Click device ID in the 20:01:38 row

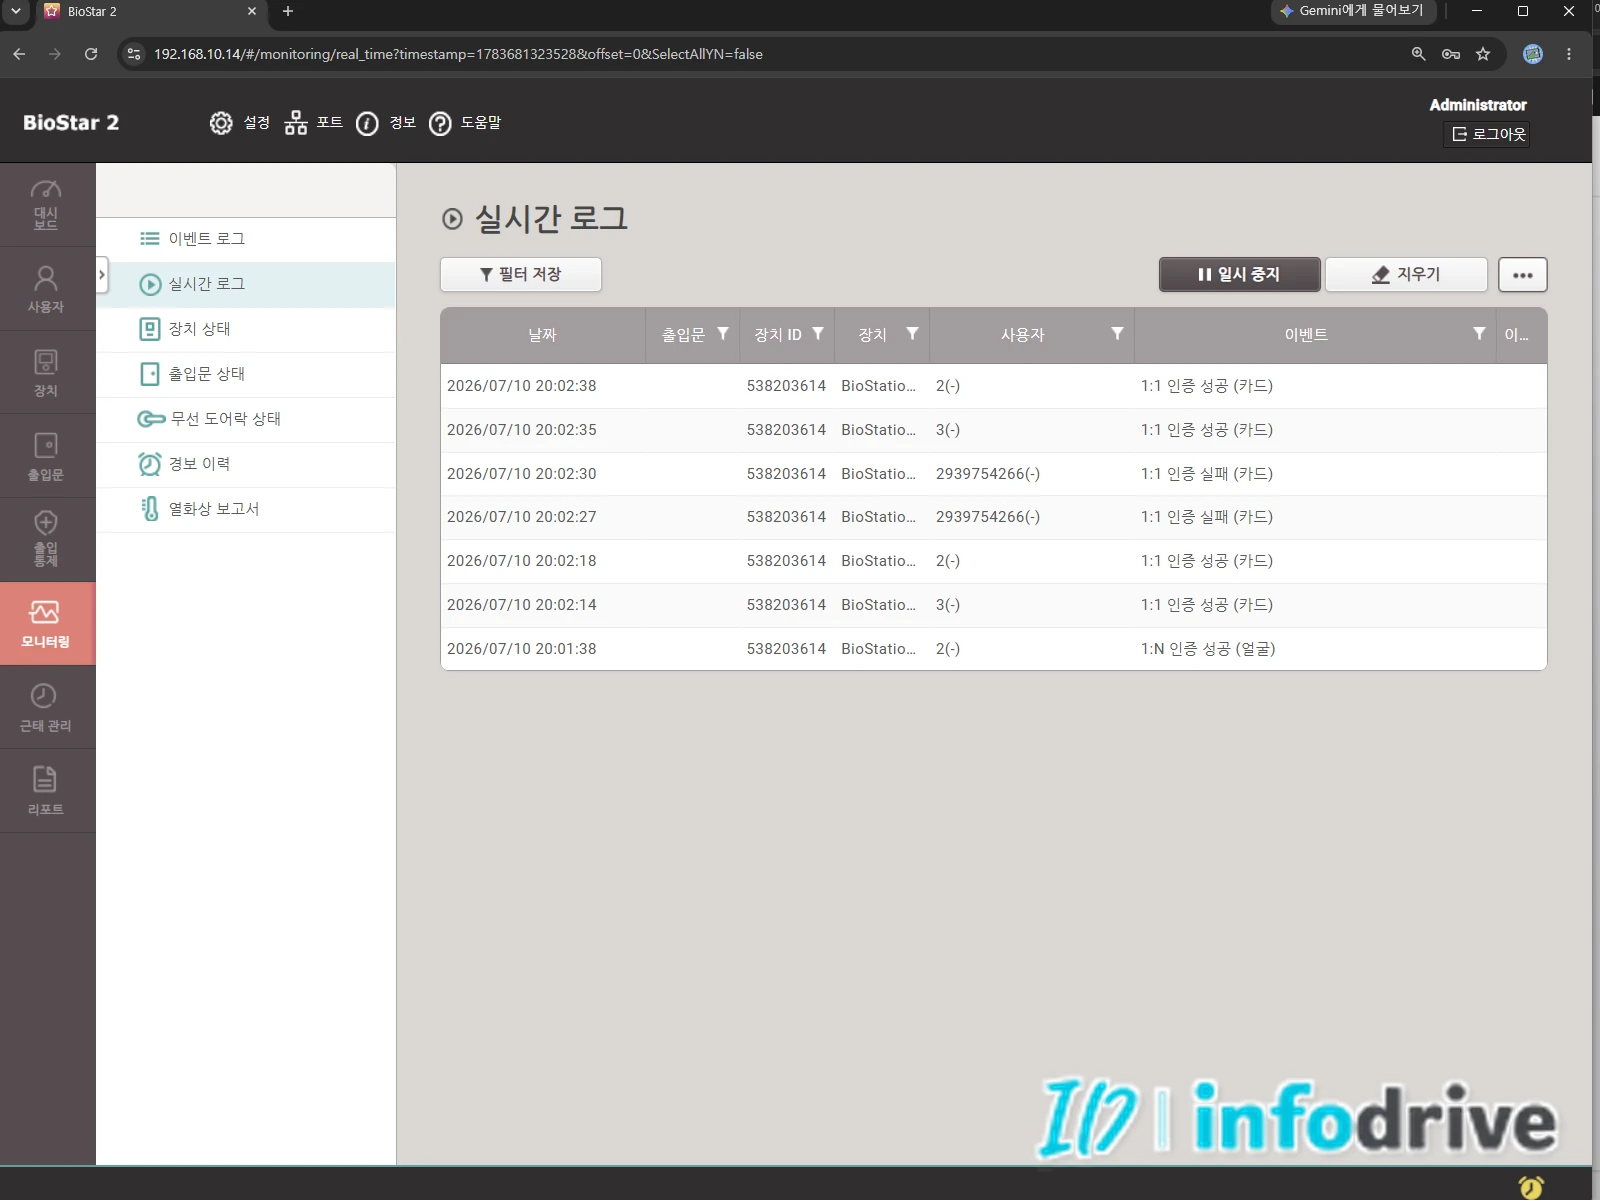[786, 649]
